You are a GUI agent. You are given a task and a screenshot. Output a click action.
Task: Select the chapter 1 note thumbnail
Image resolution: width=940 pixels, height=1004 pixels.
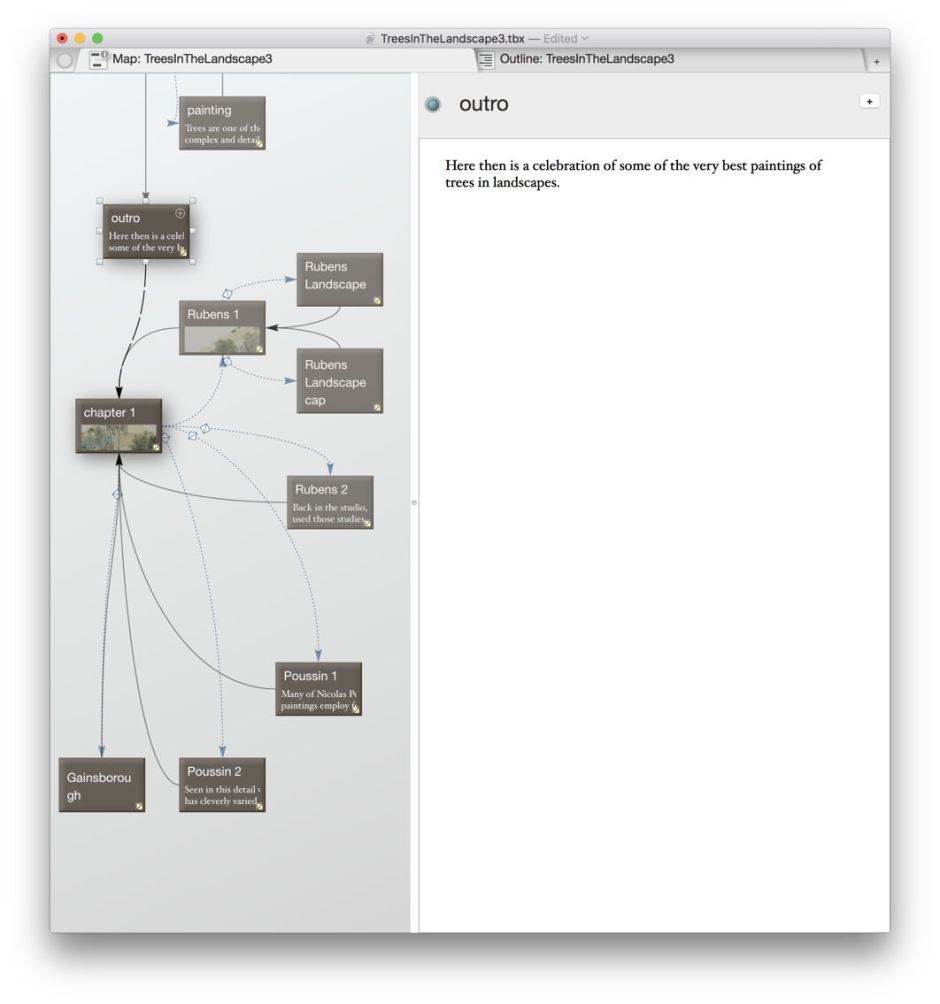pos(118,437)
